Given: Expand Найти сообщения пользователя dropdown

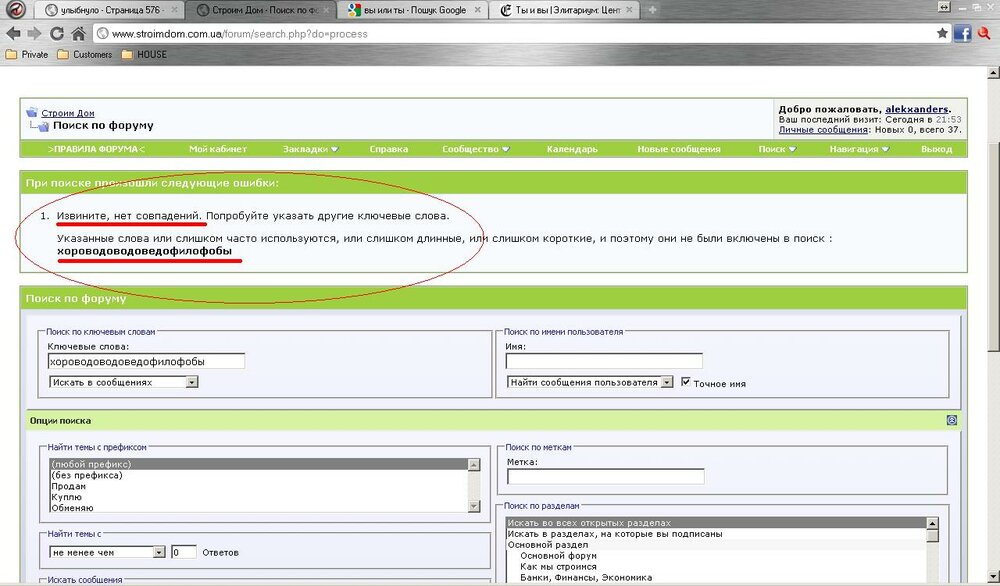Looking at the screenshot, I should coord(590,382).
